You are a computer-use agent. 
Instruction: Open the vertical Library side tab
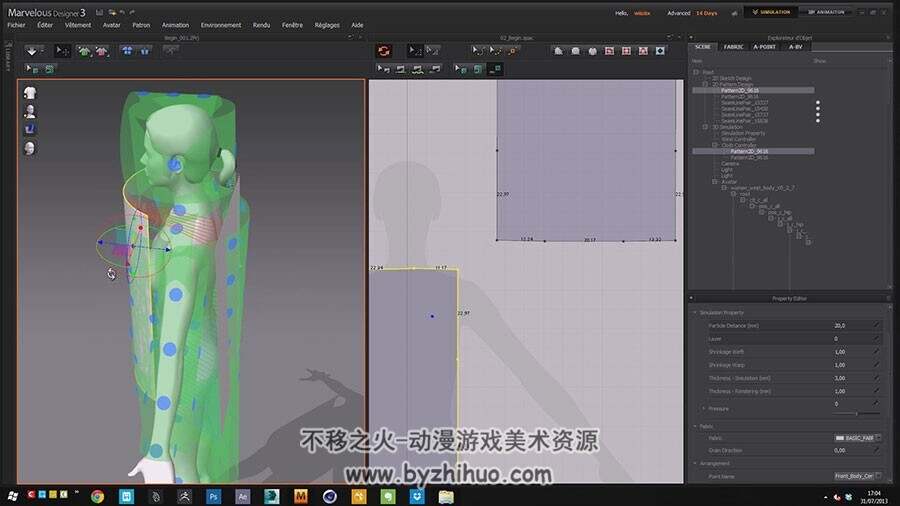pos(8,56)
